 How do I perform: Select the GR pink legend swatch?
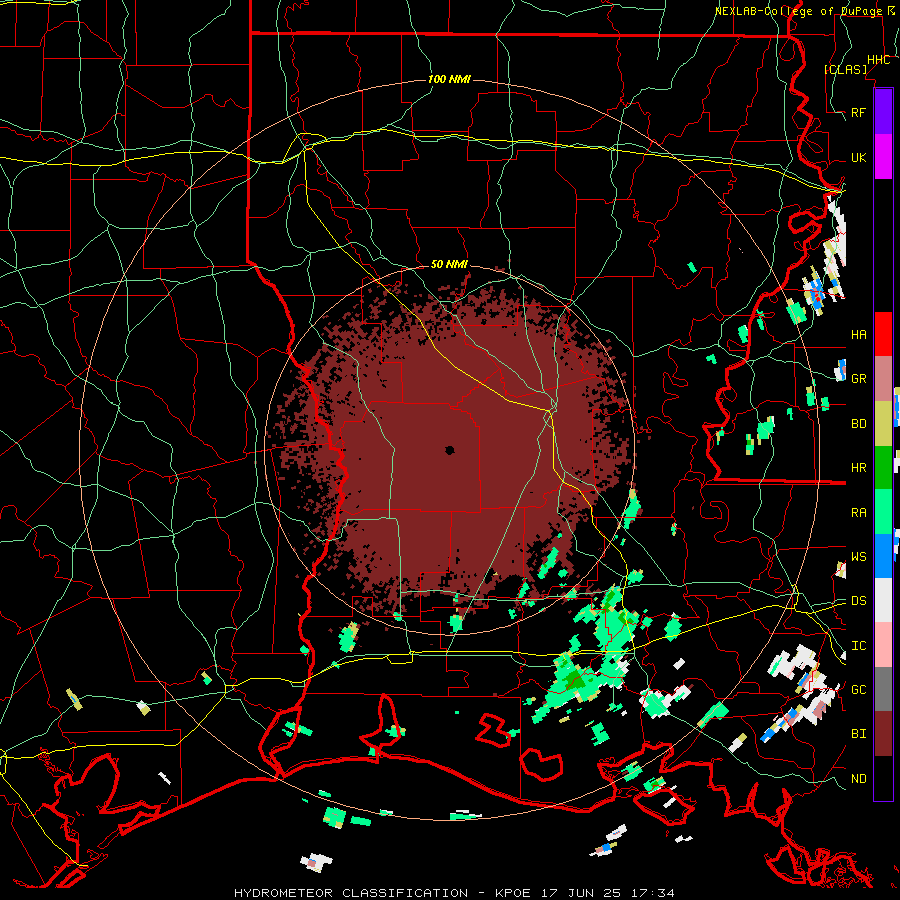883,378
